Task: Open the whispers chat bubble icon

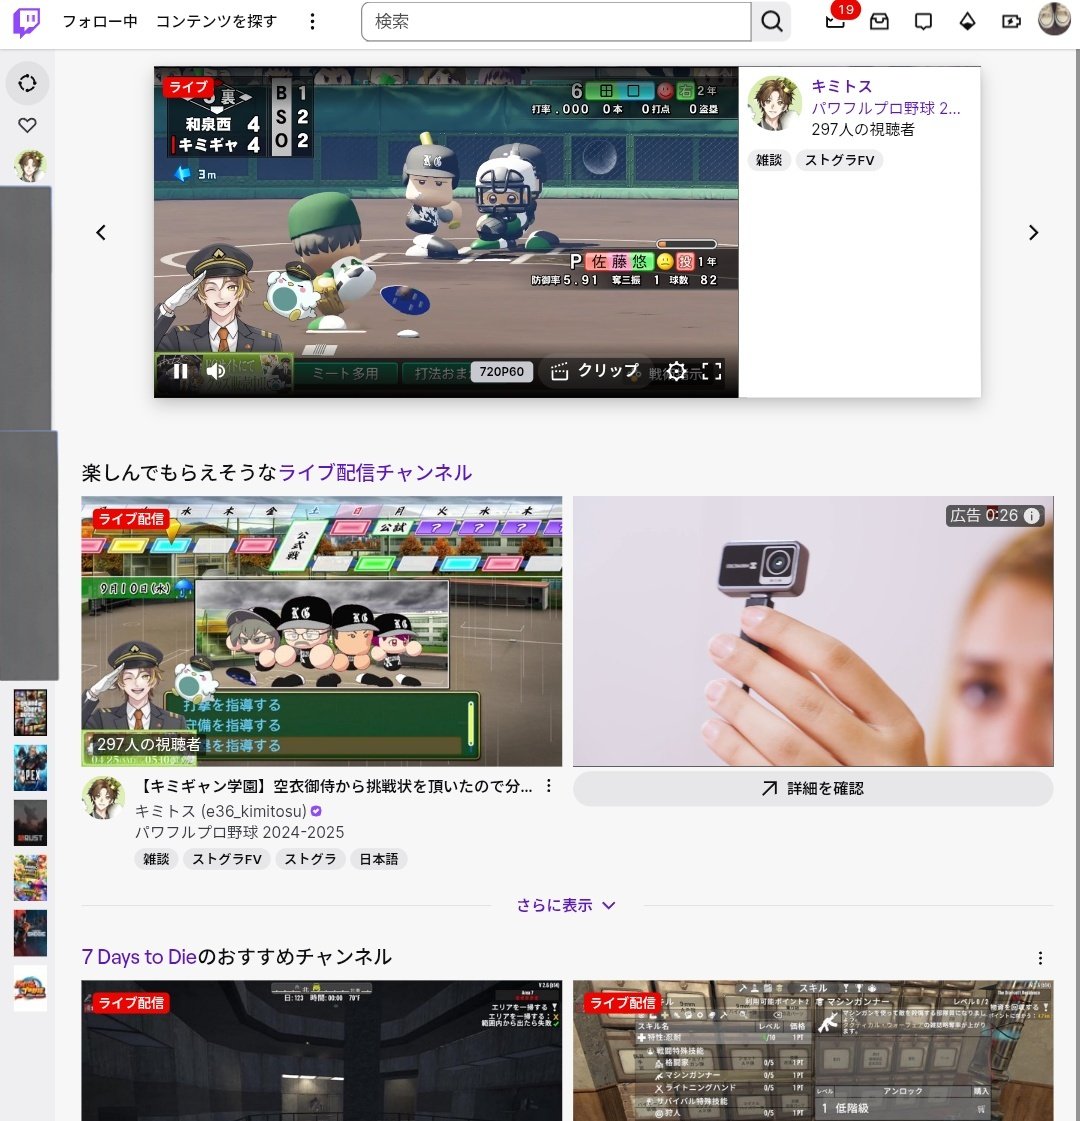Action: (x=923, y=21)
